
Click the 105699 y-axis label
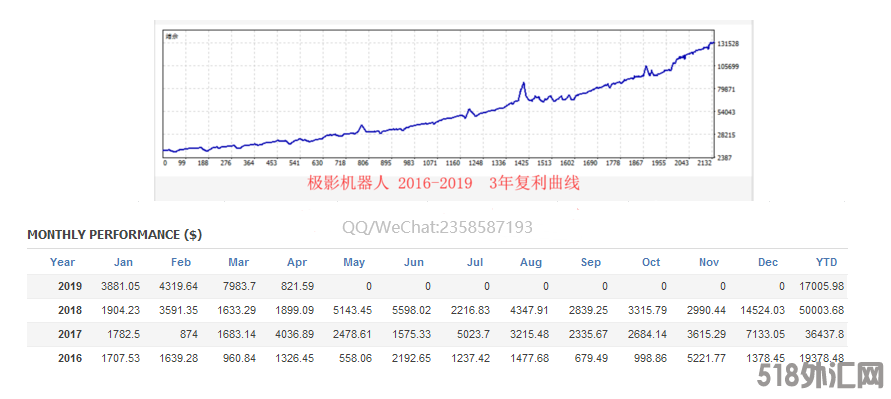tap(728, 66)
